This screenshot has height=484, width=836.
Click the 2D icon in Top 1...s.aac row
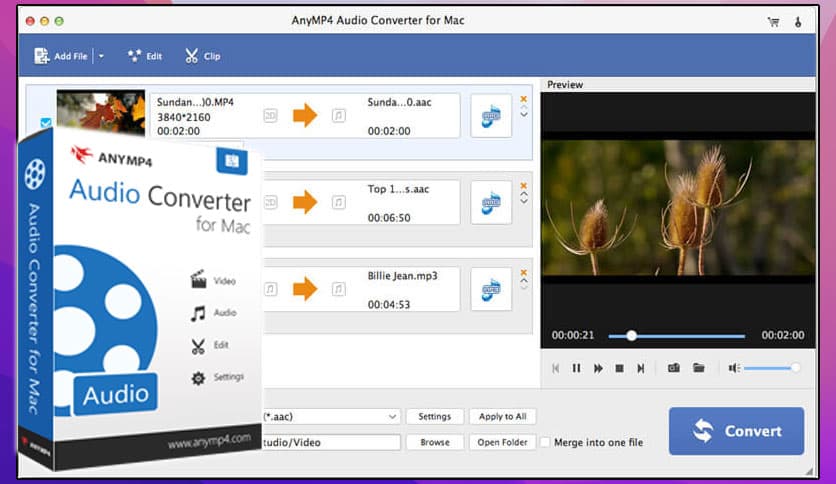(271, 202)
